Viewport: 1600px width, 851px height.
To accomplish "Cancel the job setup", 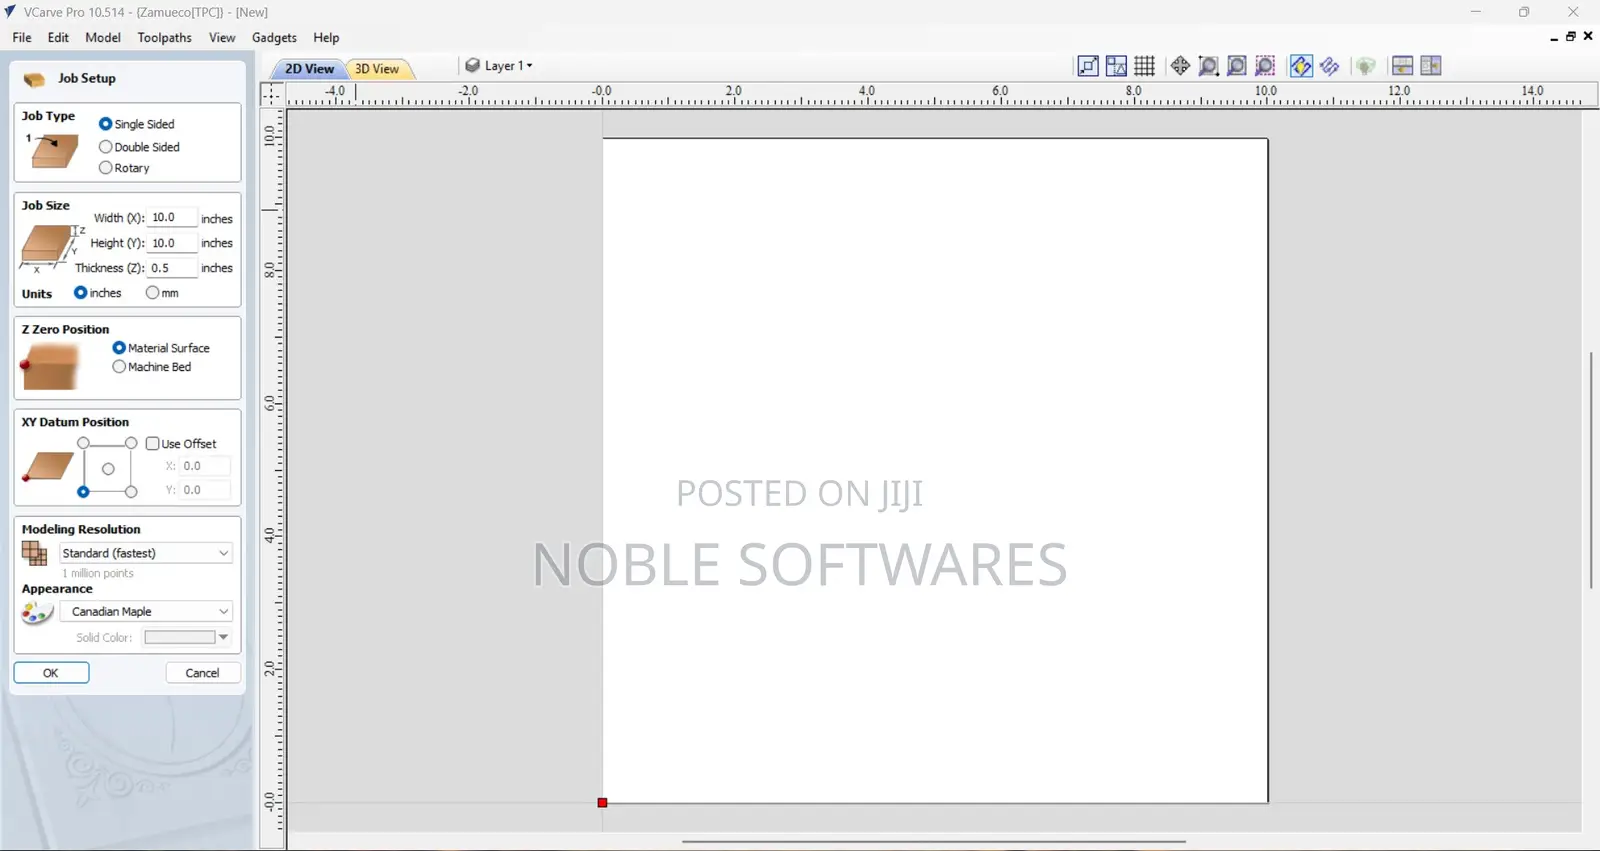I will [x=202, y=673].
